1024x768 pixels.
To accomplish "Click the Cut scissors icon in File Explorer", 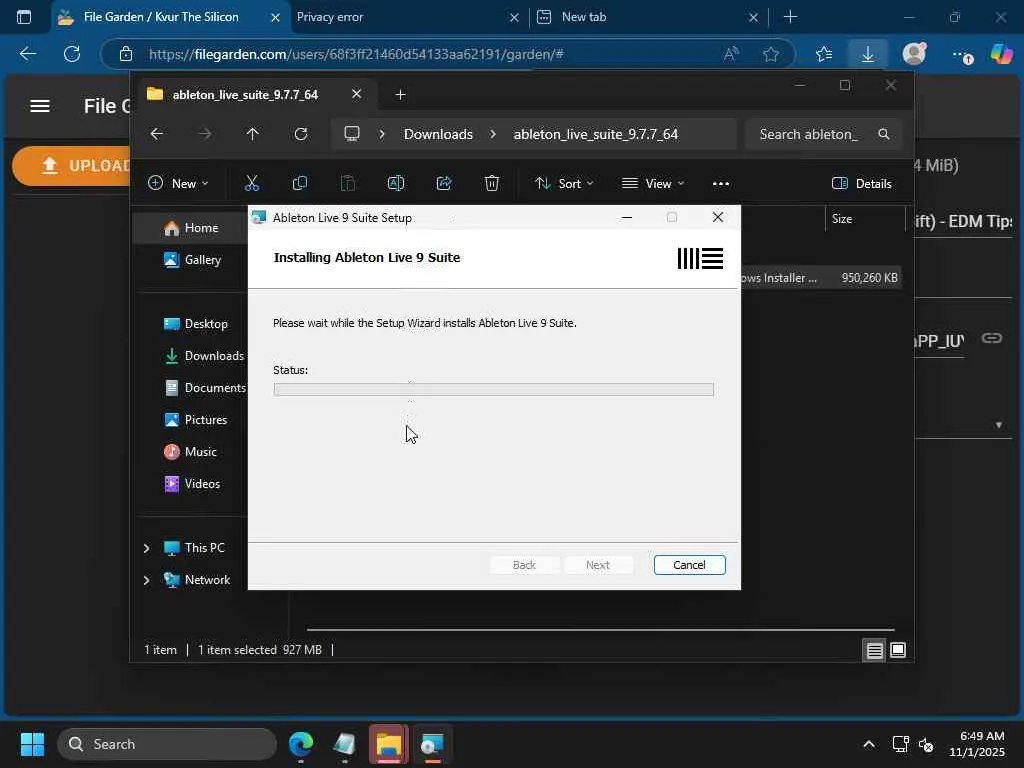I will (251, 184).
